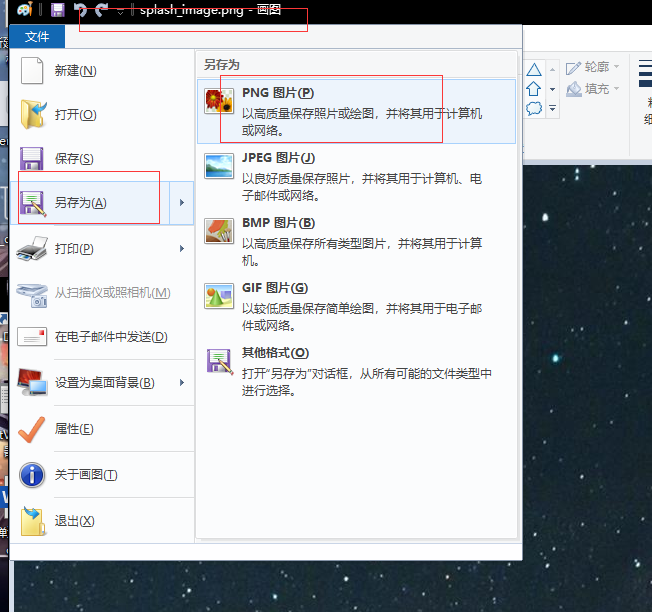Open the 文件 tab
The width and height of the screenshot is (652, 612).
(x=37, y=37)
